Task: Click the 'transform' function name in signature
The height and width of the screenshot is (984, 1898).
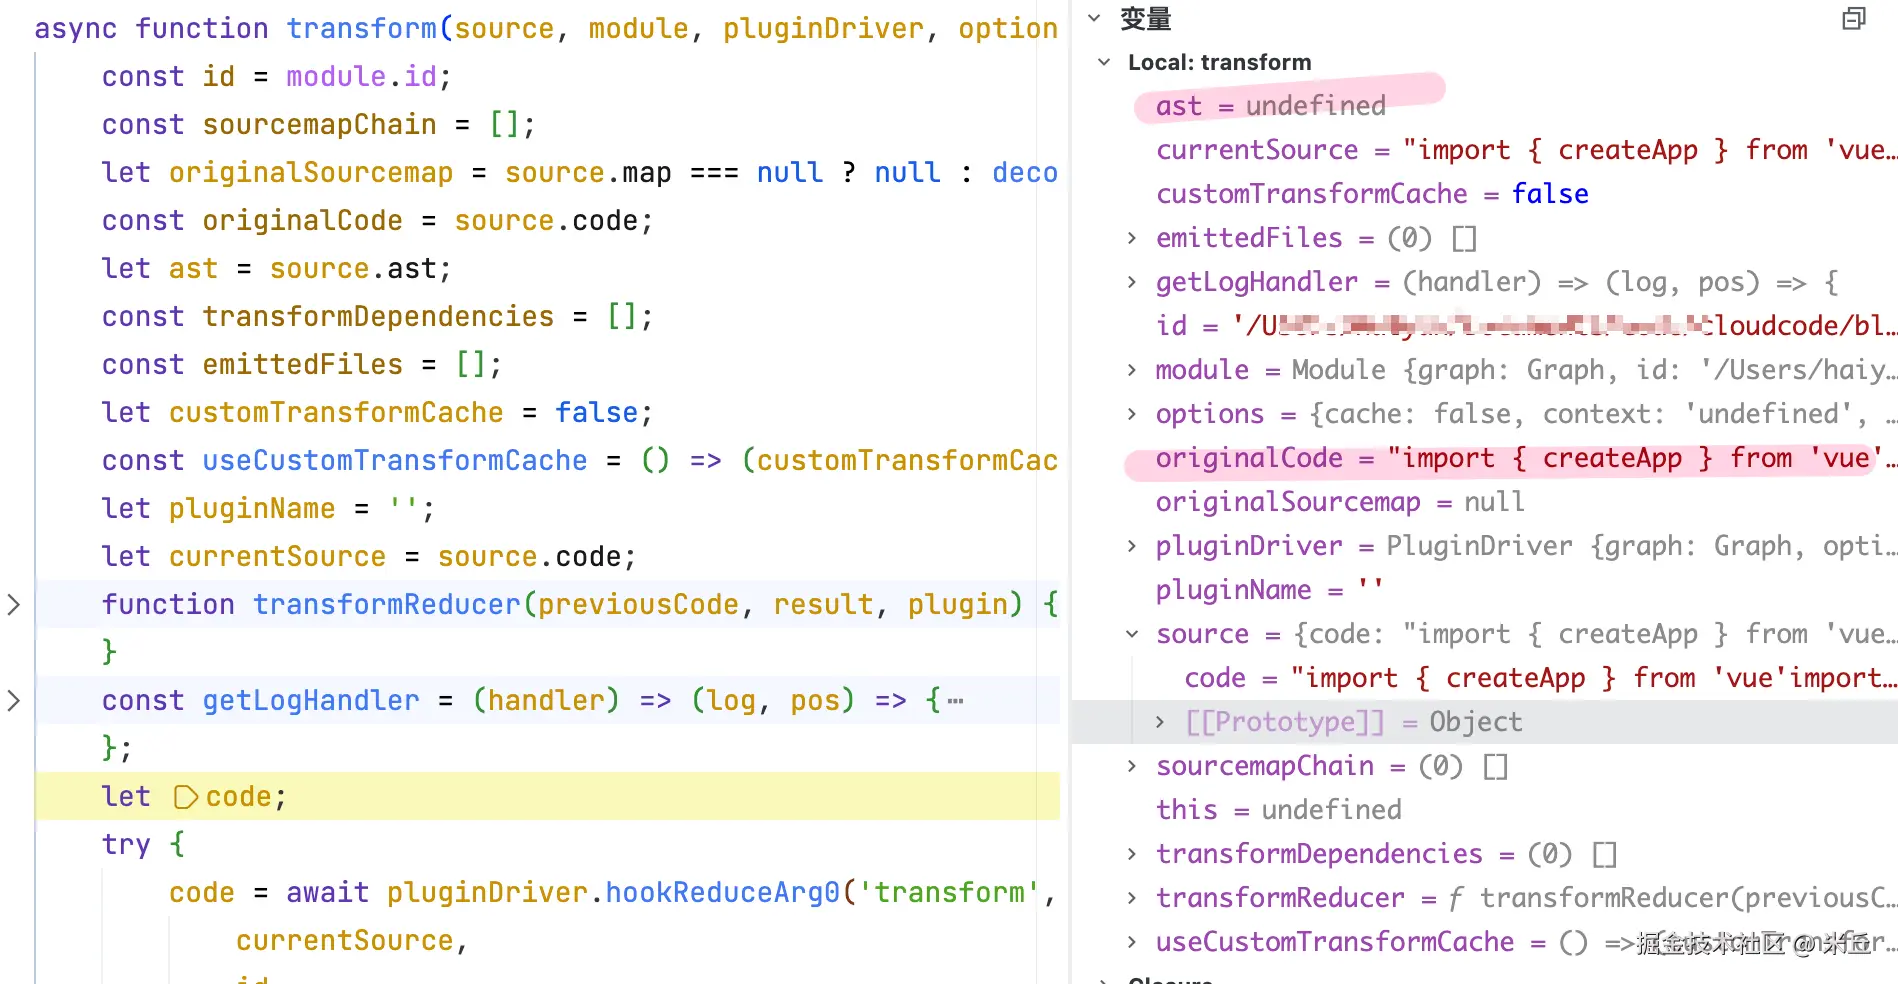Action: pos(361,29)
